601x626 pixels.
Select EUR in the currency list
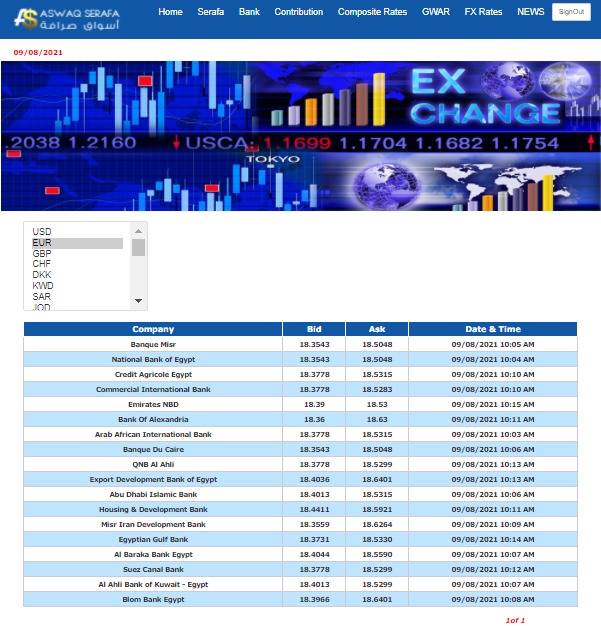(x=77, y=243)
